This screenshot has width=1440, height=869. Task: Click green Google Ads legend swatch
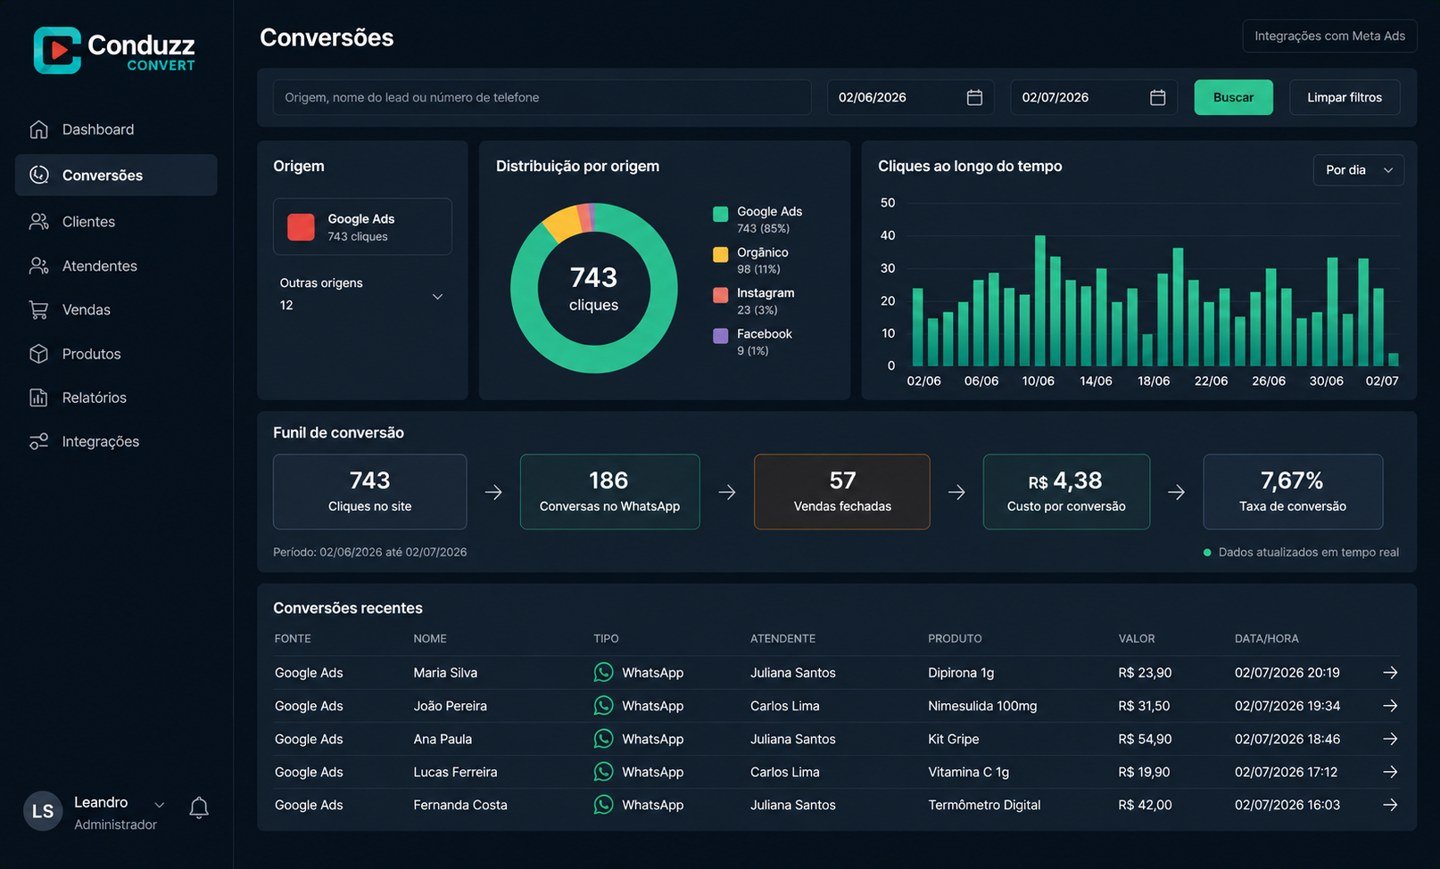(720, 214)
